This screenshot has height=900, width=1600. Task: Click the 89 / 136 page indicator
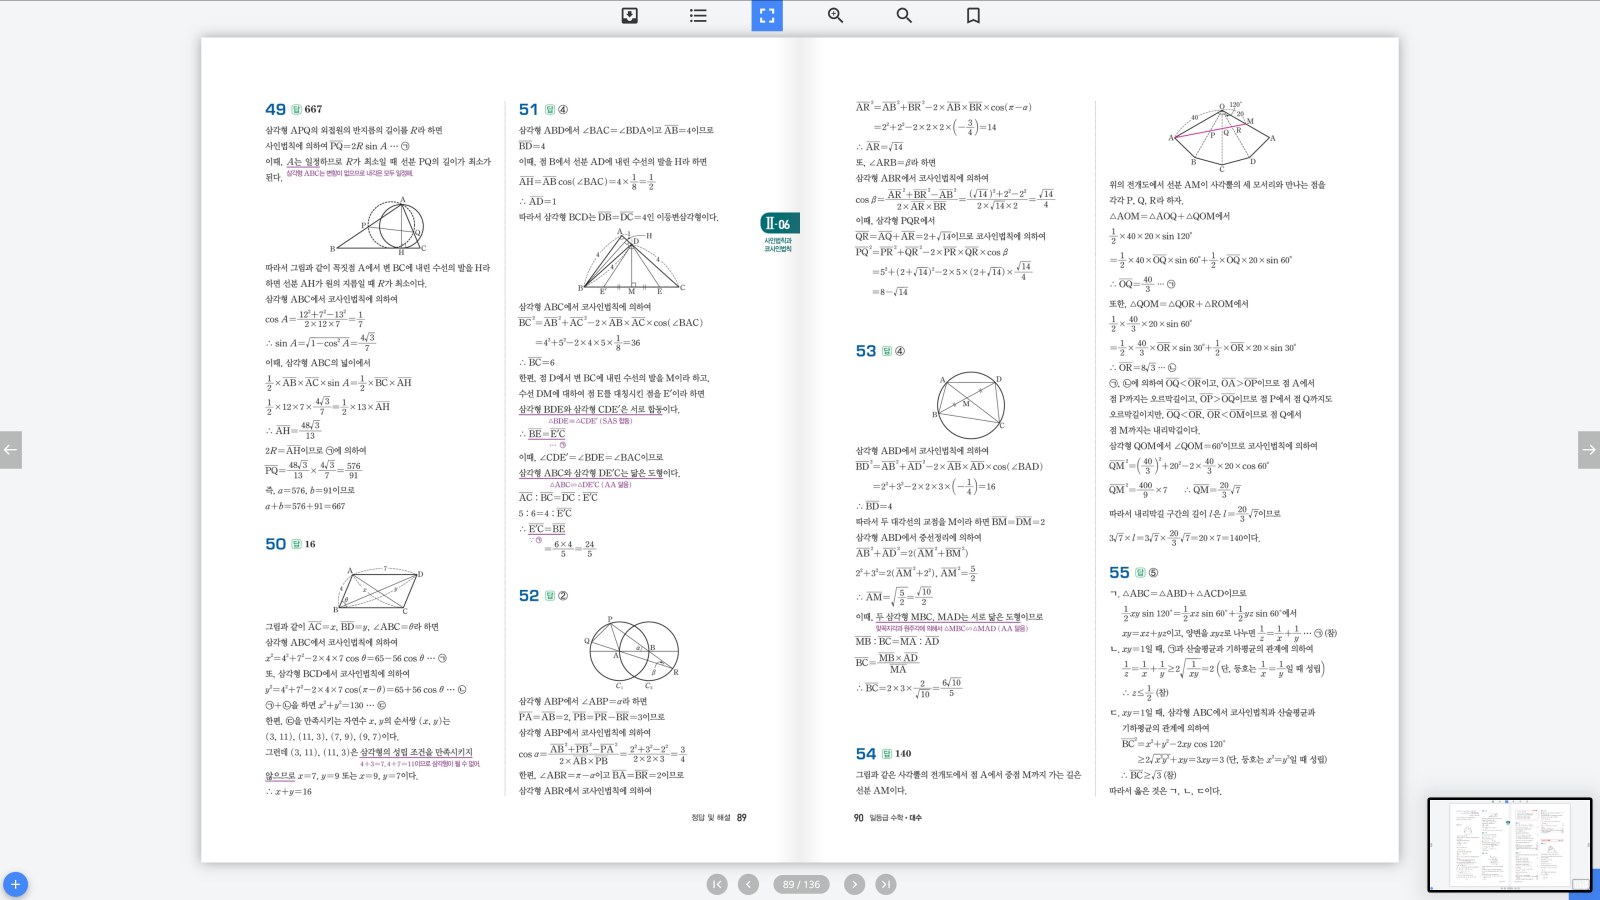pos(801,884)
